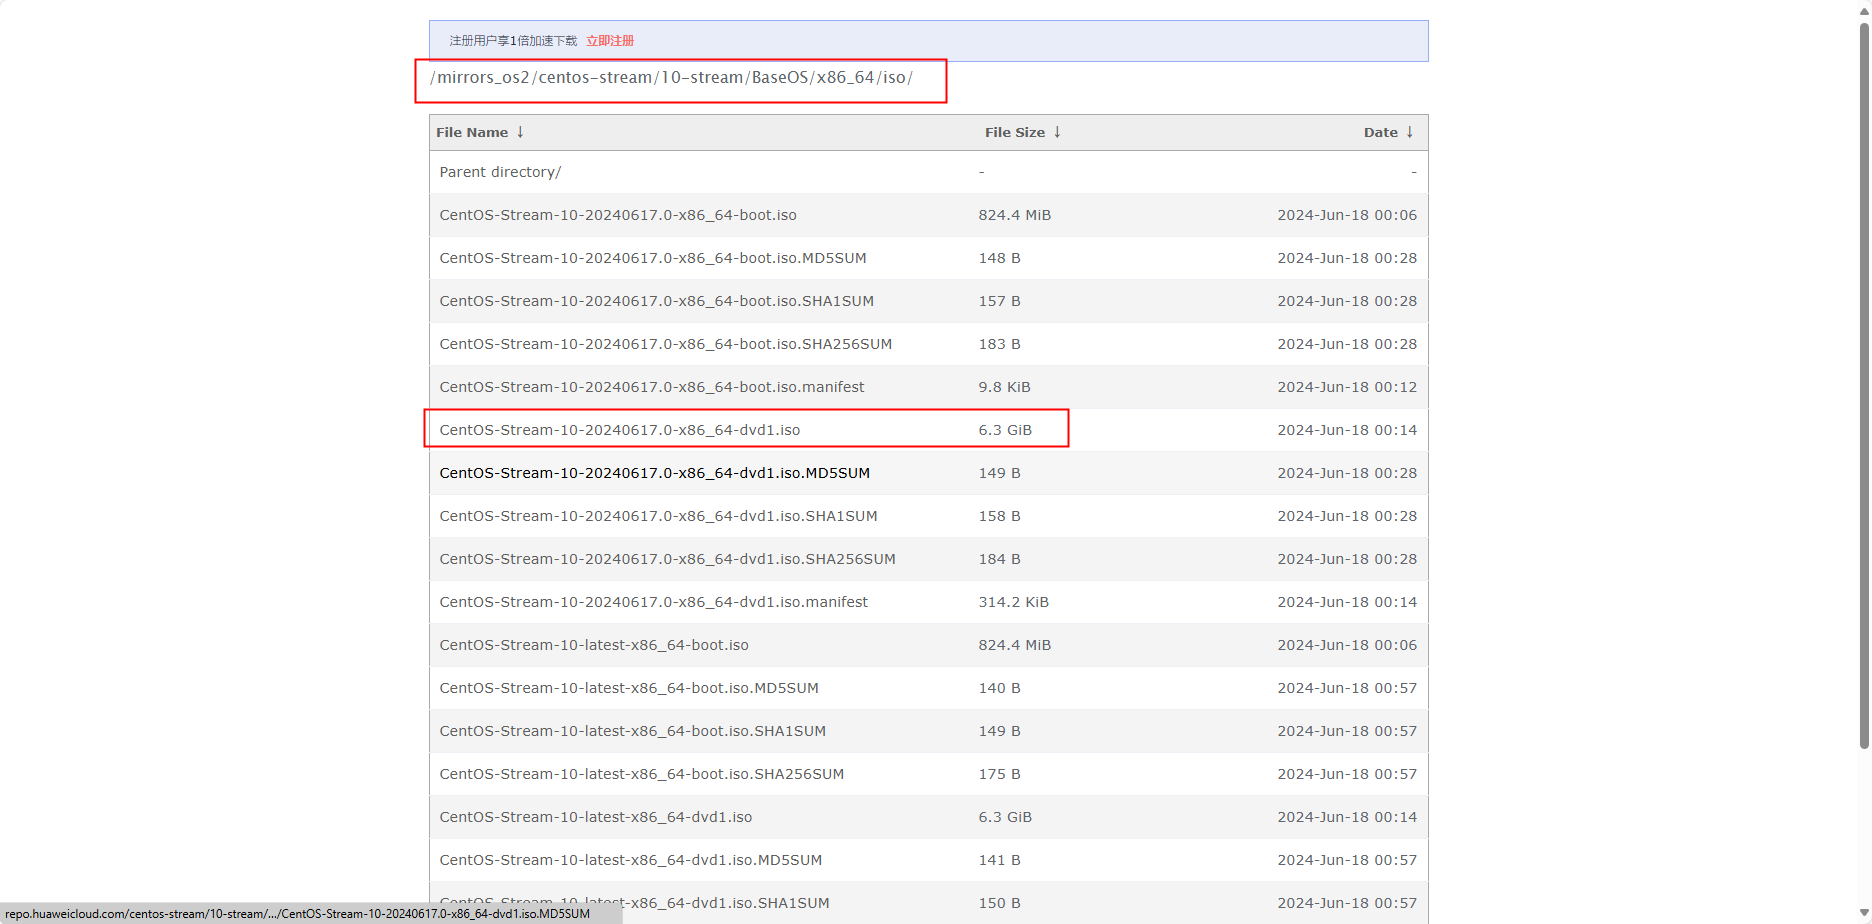Viewport: 1872px width, 924px height.
Task: Open the latest boot.iso.MD5SUM file
Action: point(629,688)
